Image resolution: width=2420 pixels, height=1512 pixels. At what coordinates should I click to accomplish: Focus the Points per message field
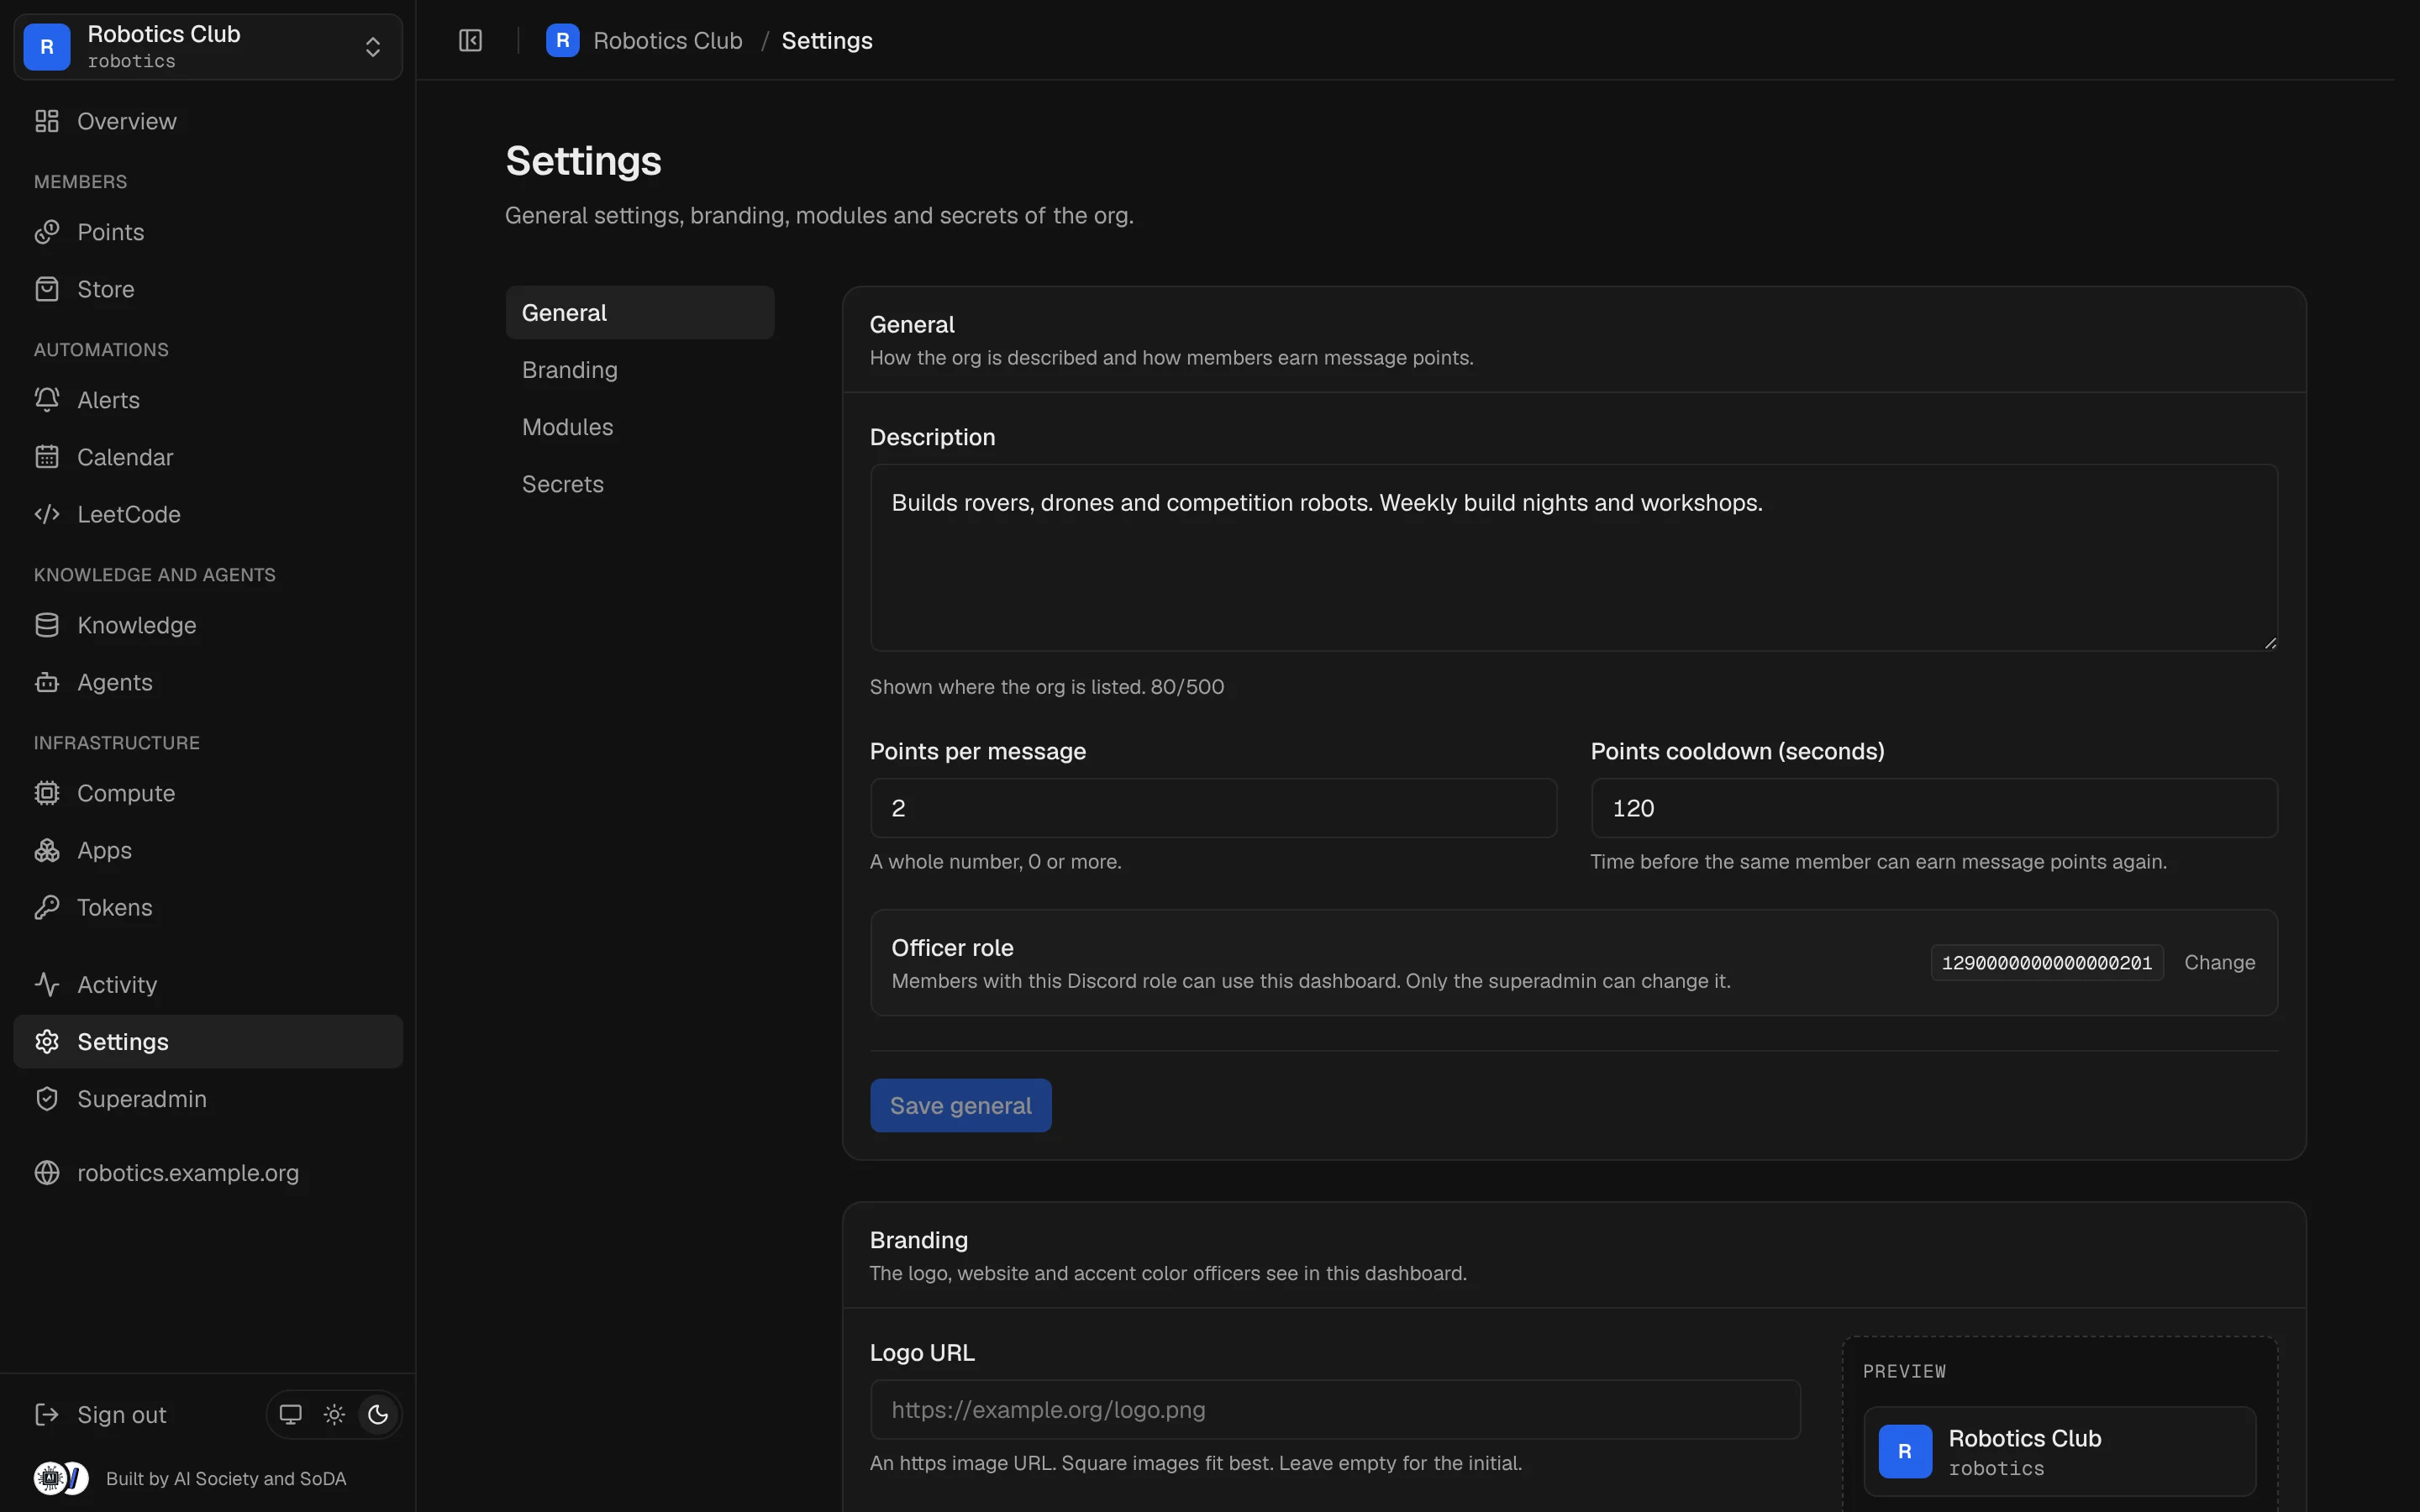[1213, 808]
